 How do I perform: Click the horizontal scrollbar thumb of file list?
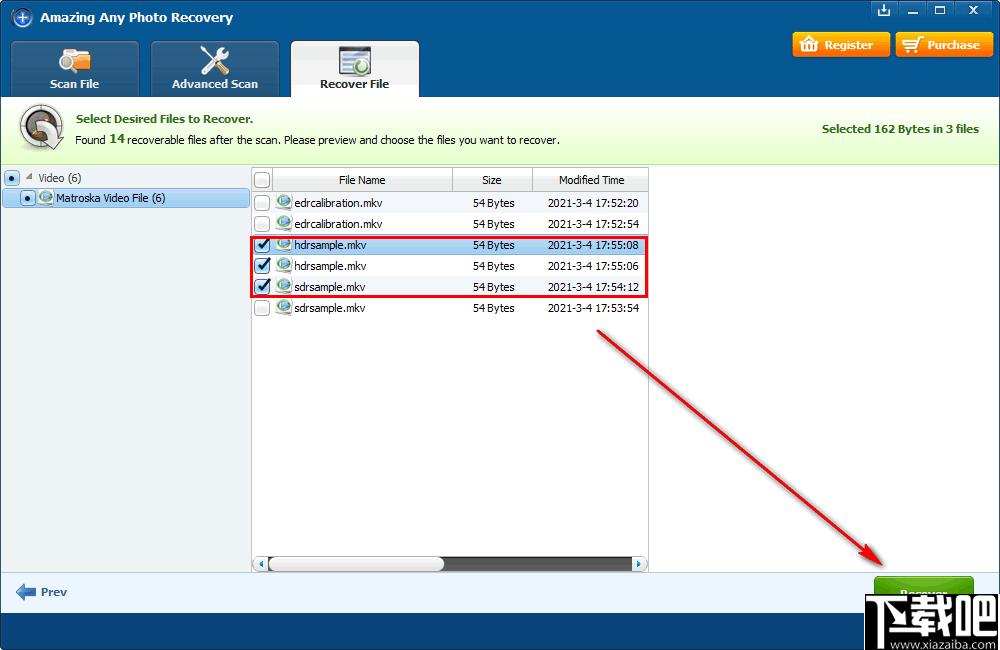356,564
